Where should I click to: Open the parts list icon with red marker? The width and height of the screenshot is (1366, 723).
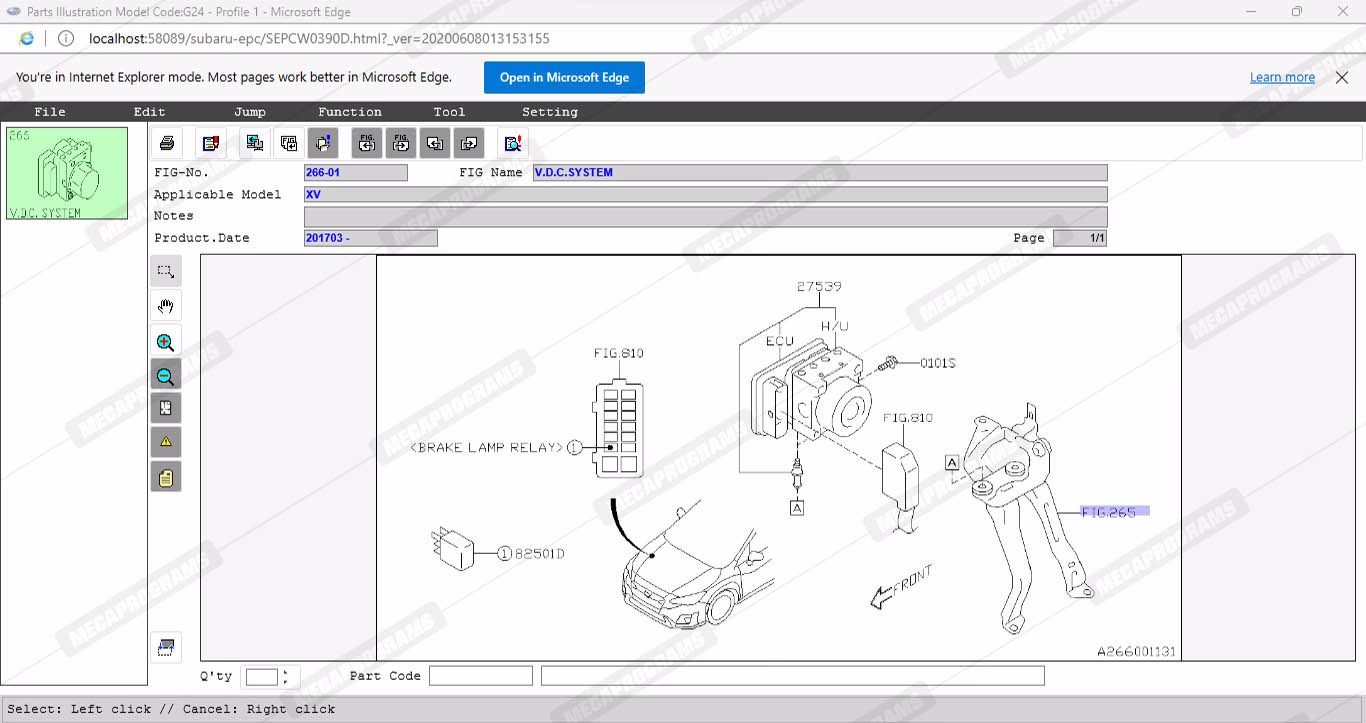(x=210, y=143)
